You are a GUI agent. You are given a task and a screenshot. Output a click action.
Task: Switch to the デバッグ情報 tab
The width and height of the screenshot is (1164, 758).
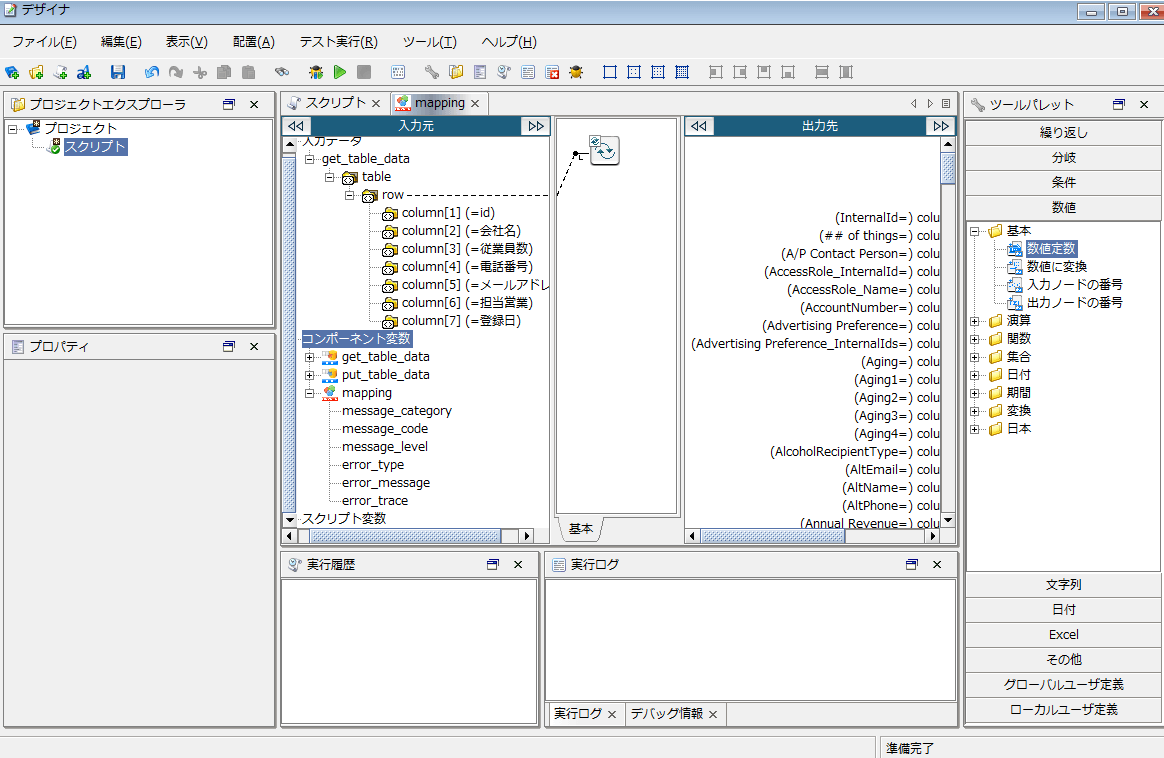point(666,713)
